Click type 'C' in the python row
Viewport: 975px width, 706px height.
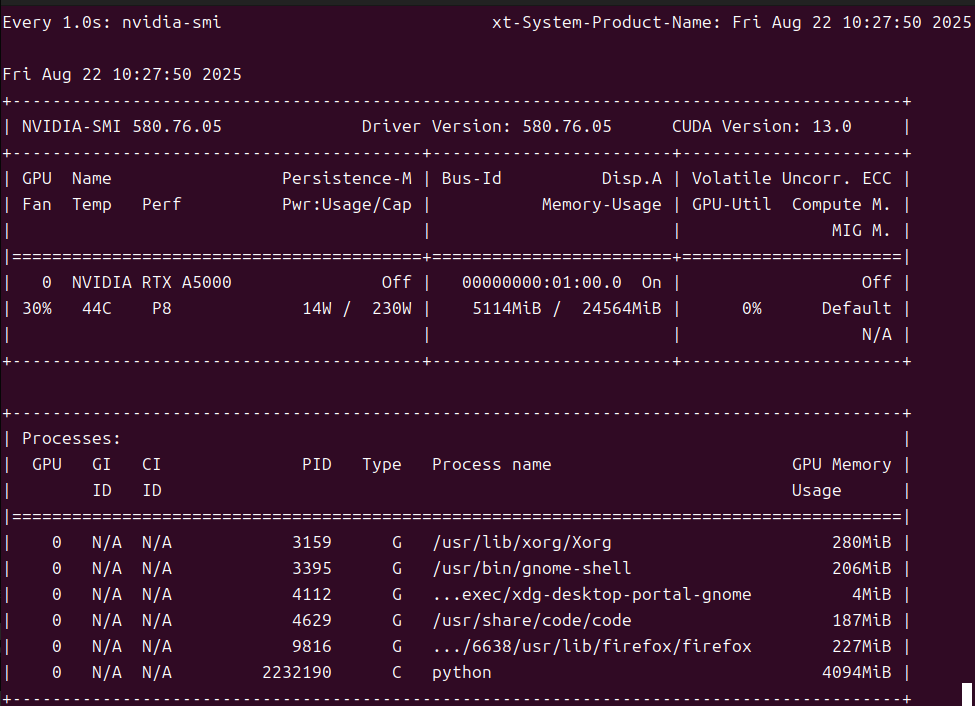(x=397, y=673)
